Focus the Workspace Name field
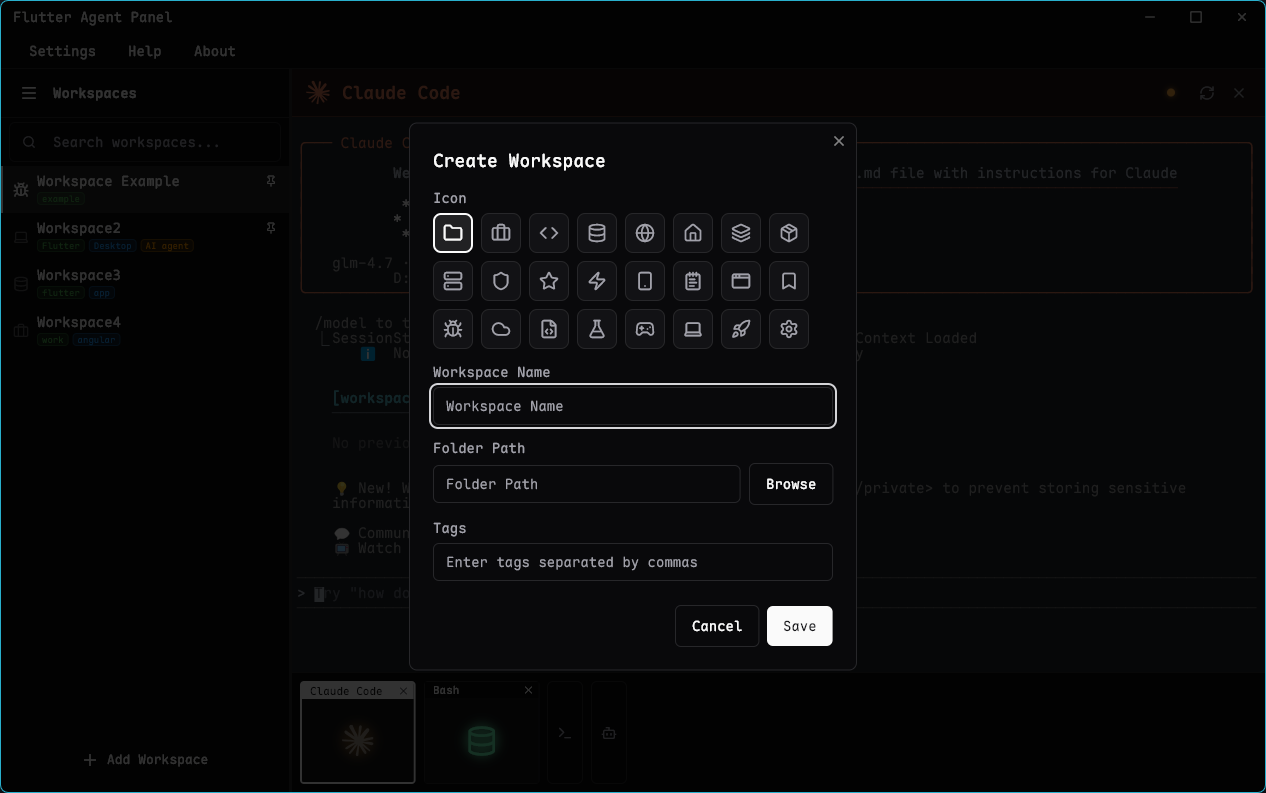The image size is (1266, 793). pyautogui.click(x=633, y=406)
